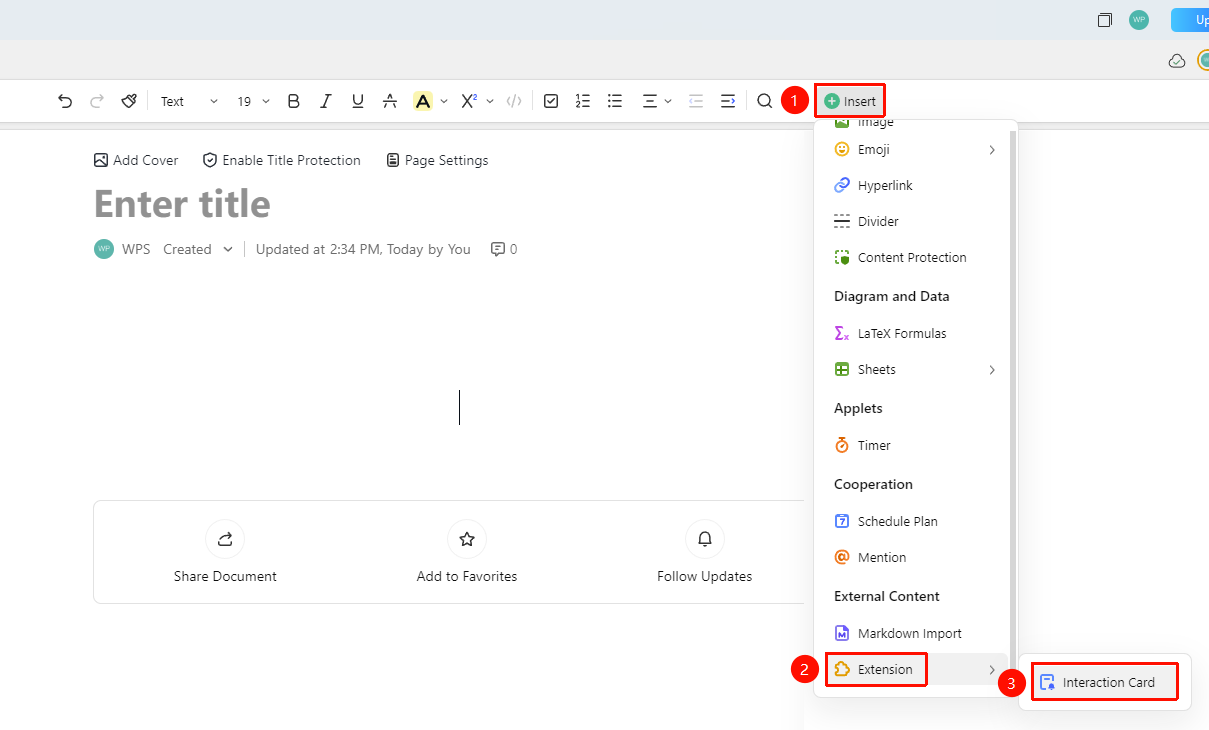Click Enable Title Protection
Viewport: 1209px width, 730px height.
[281, 160]
